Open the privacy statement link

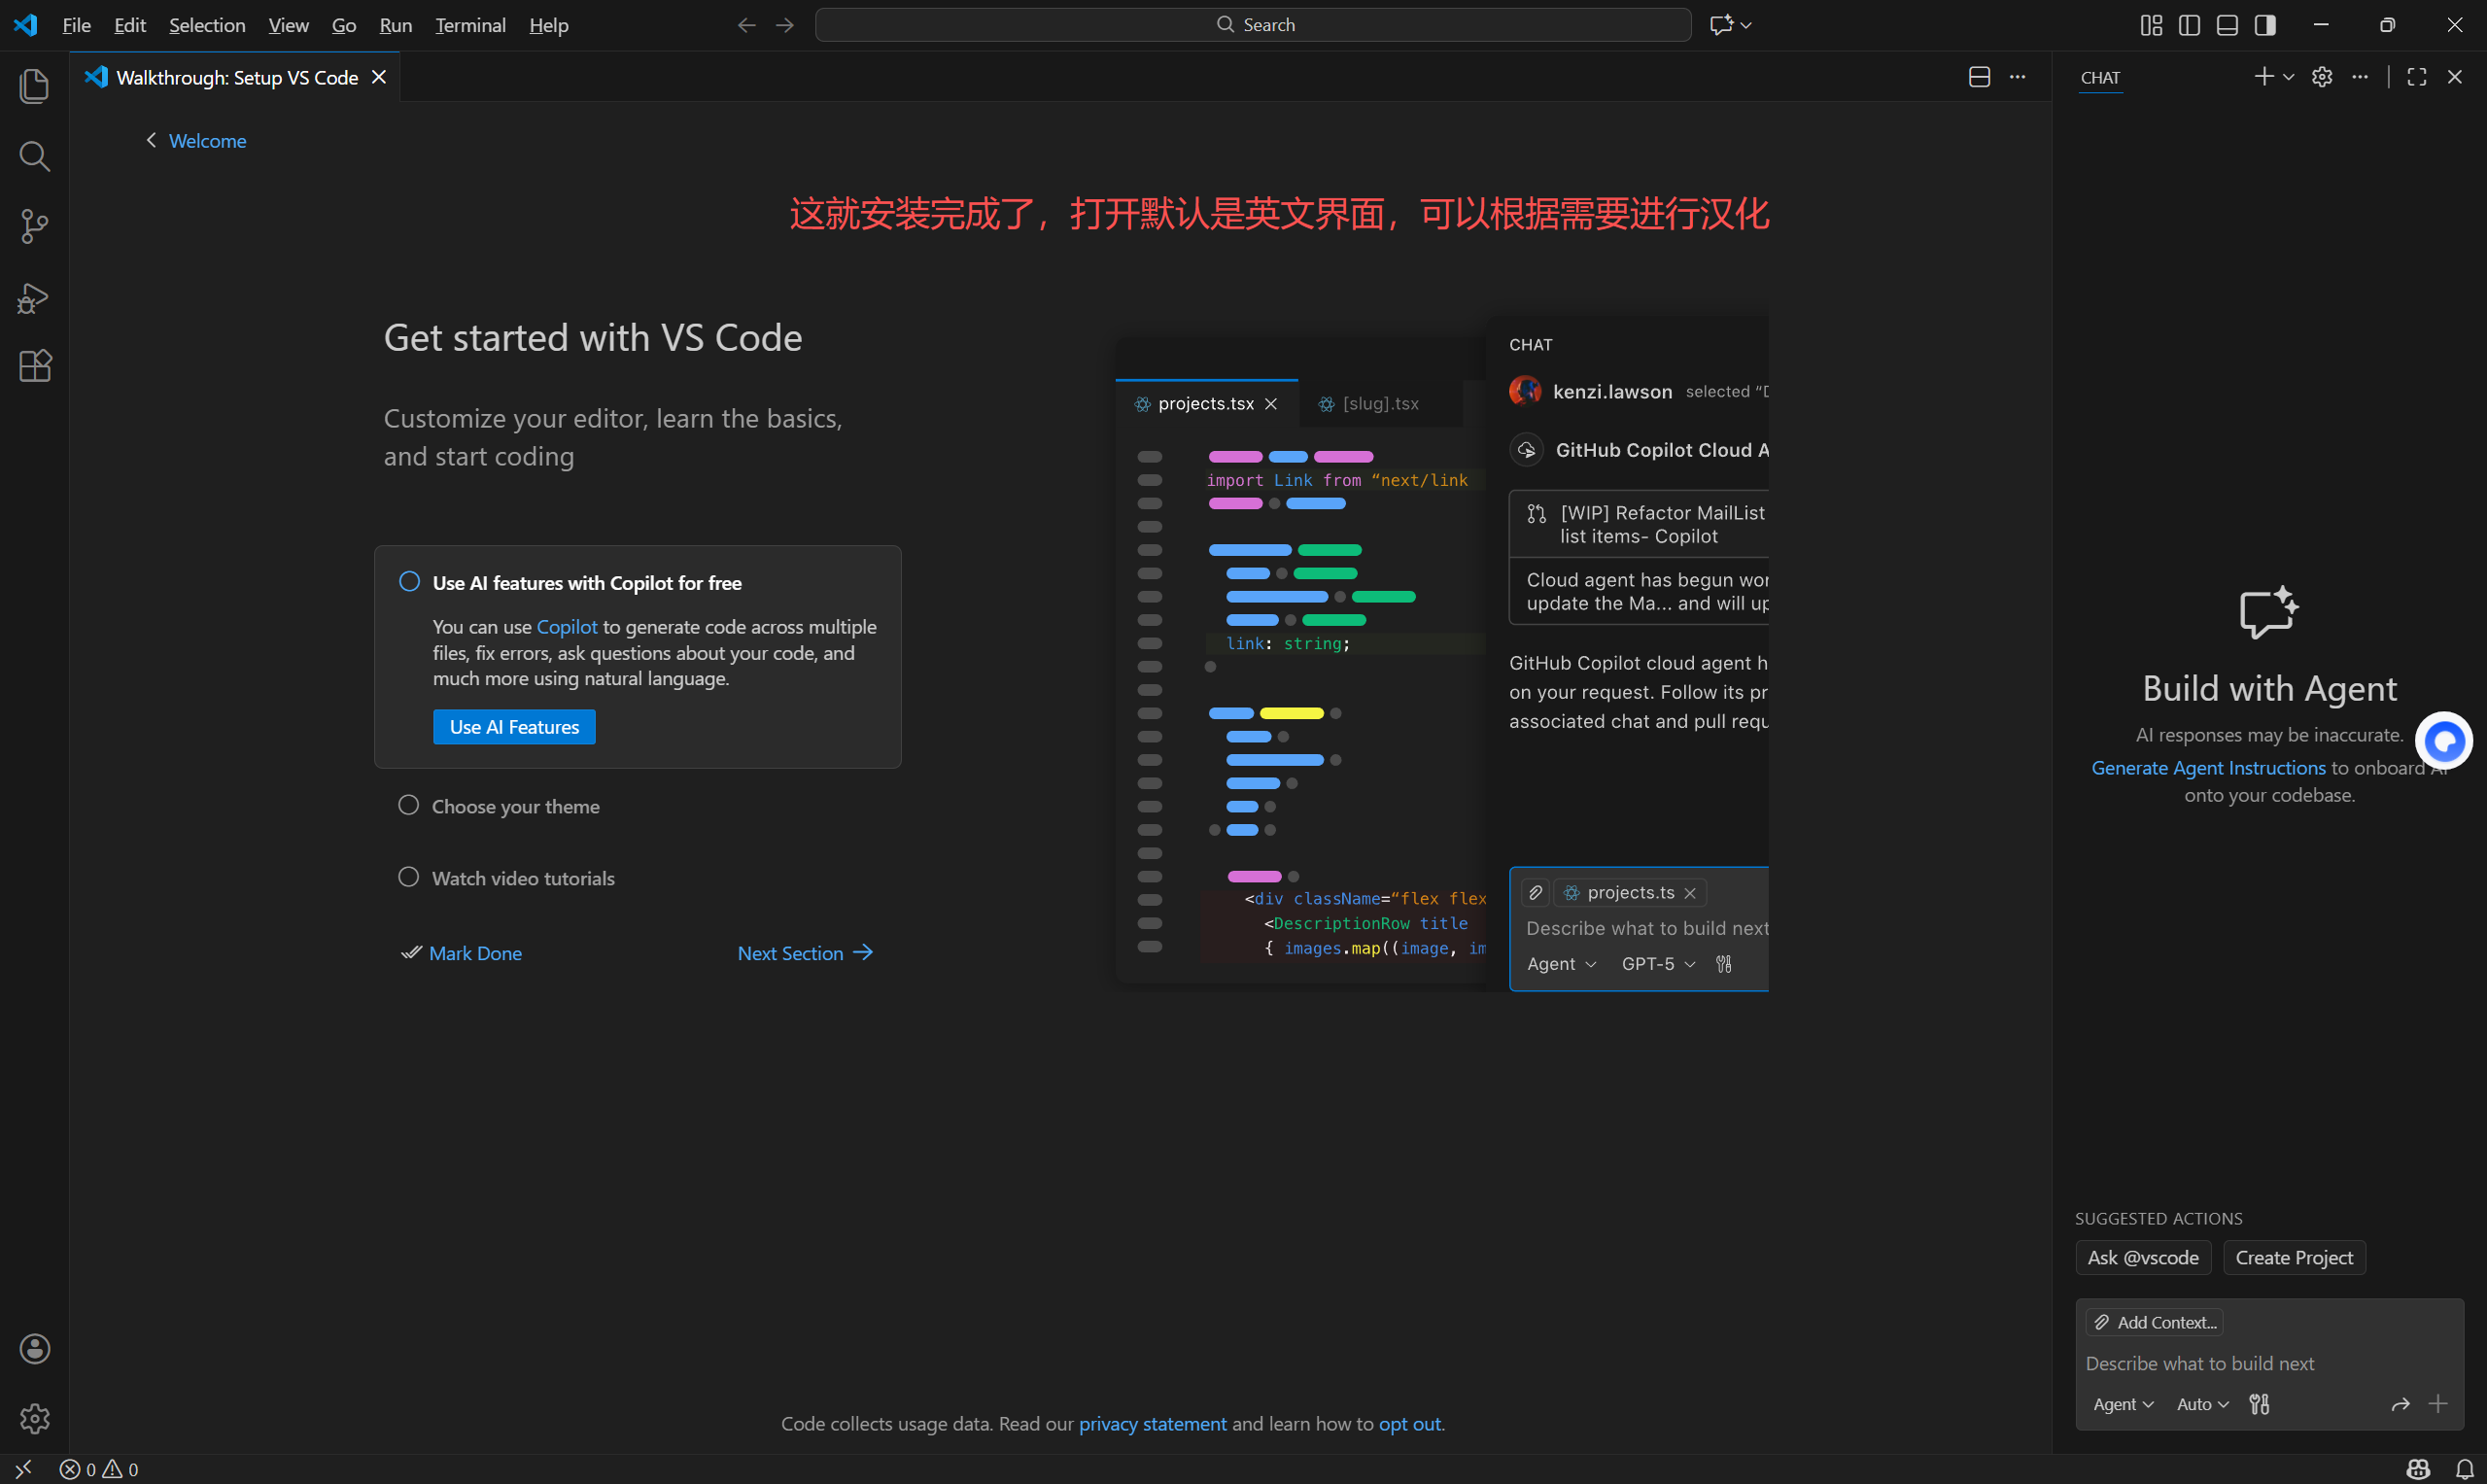point(1152,1423)
